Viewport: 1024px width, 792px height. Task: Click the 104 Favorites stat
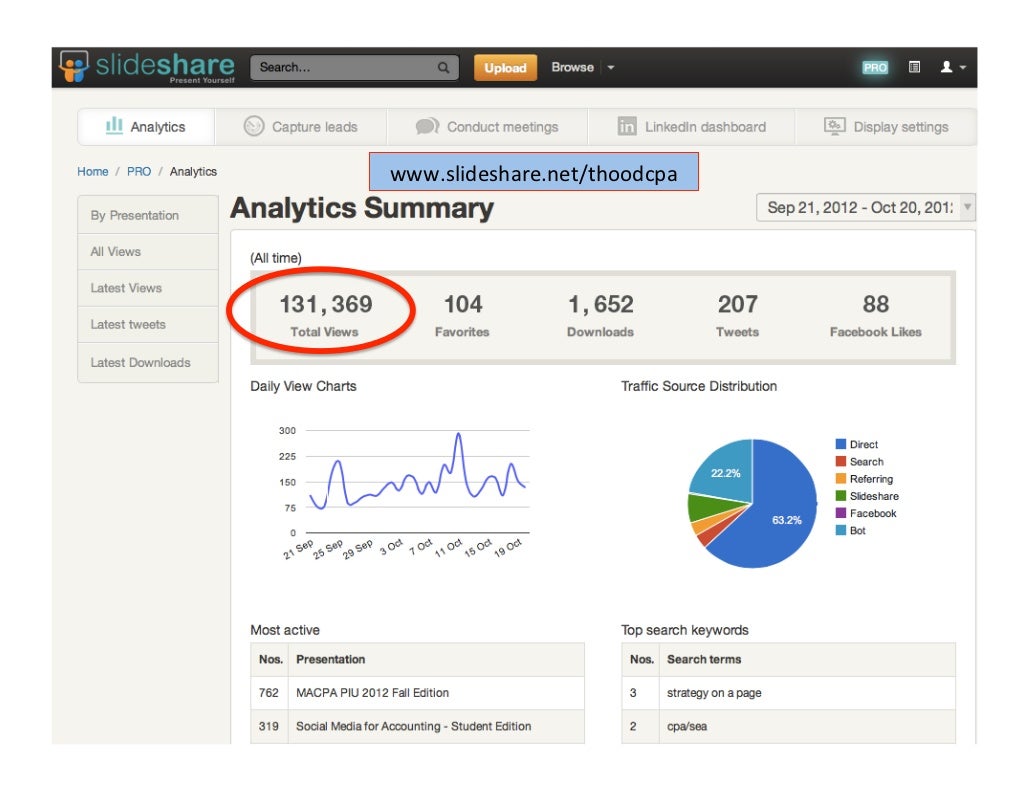tap(462, 315)
